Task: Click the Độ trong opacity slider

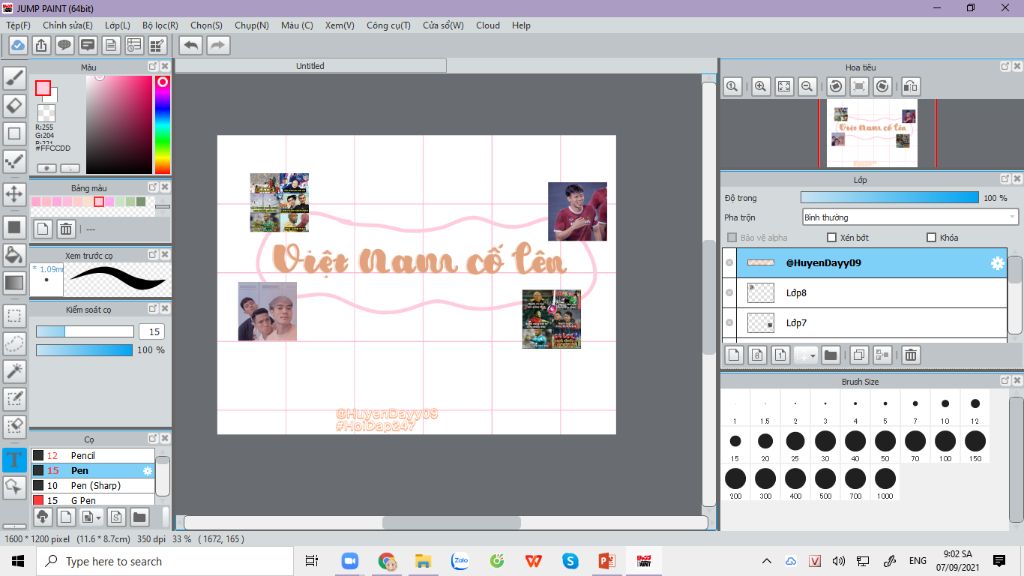Action: pyautogui.click(x=889, y=197)
